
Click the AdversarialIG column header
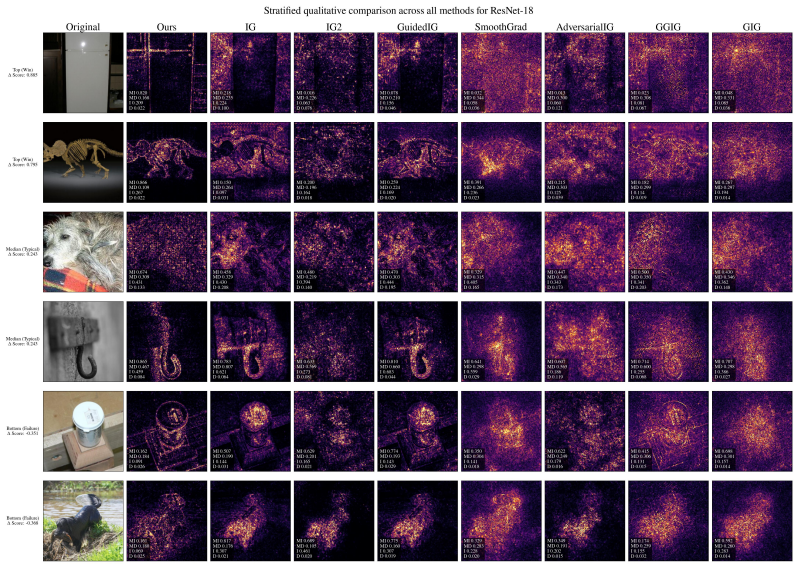point(584,27)
